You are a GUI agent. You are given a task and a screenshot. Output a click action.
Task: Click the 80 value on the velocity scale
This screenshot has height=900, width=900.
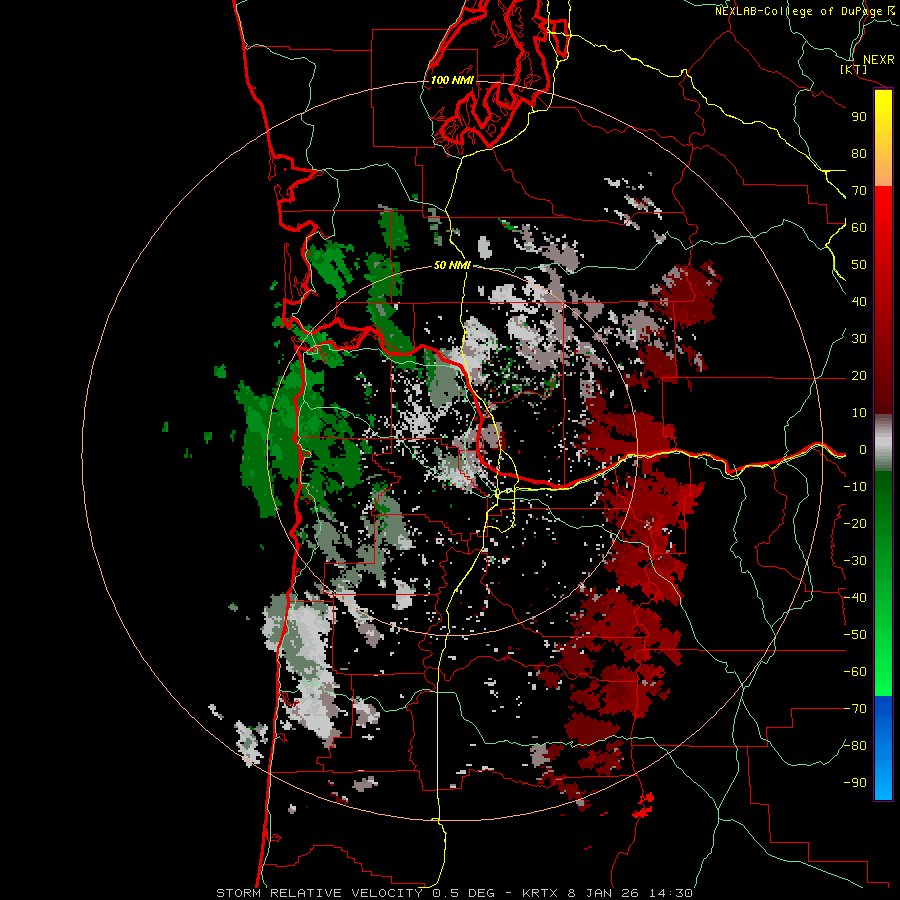coord(859,154)
